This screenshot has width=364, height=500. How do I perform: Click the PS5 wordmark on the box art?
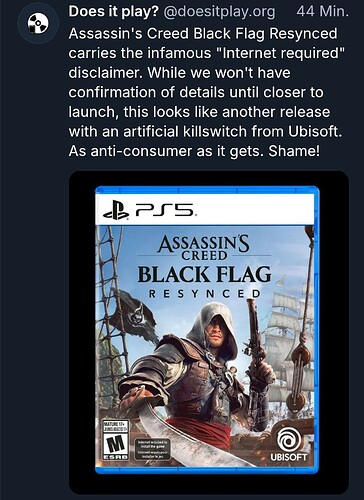[164, 211]
